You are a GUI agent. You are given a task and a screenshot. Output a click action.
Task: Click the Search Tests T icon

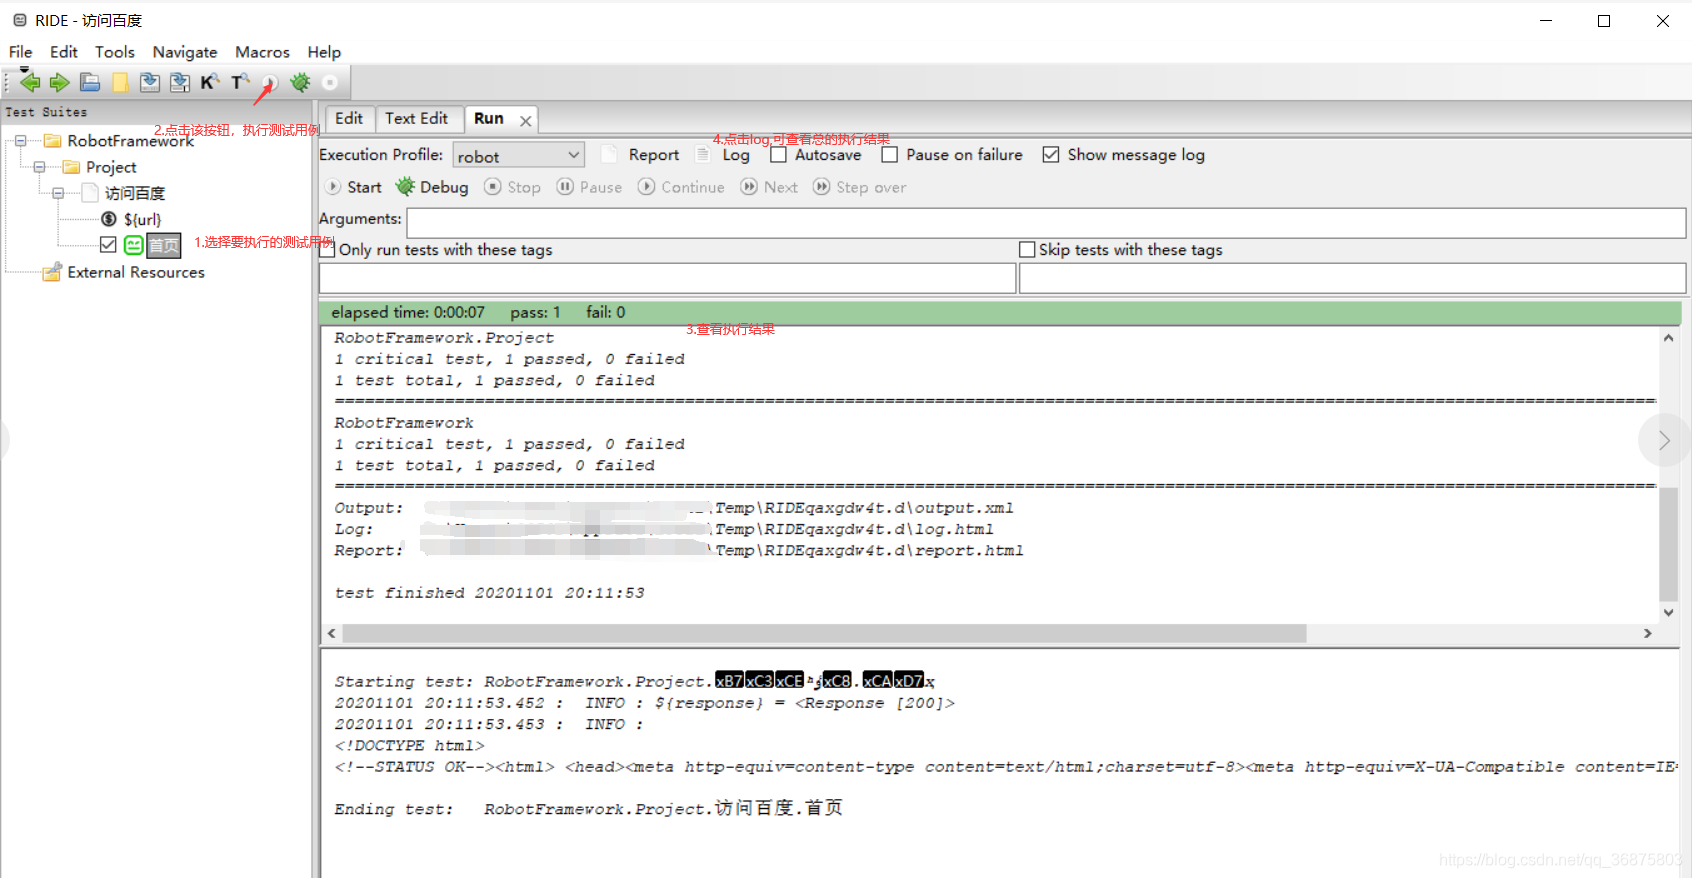coord(240,83)
